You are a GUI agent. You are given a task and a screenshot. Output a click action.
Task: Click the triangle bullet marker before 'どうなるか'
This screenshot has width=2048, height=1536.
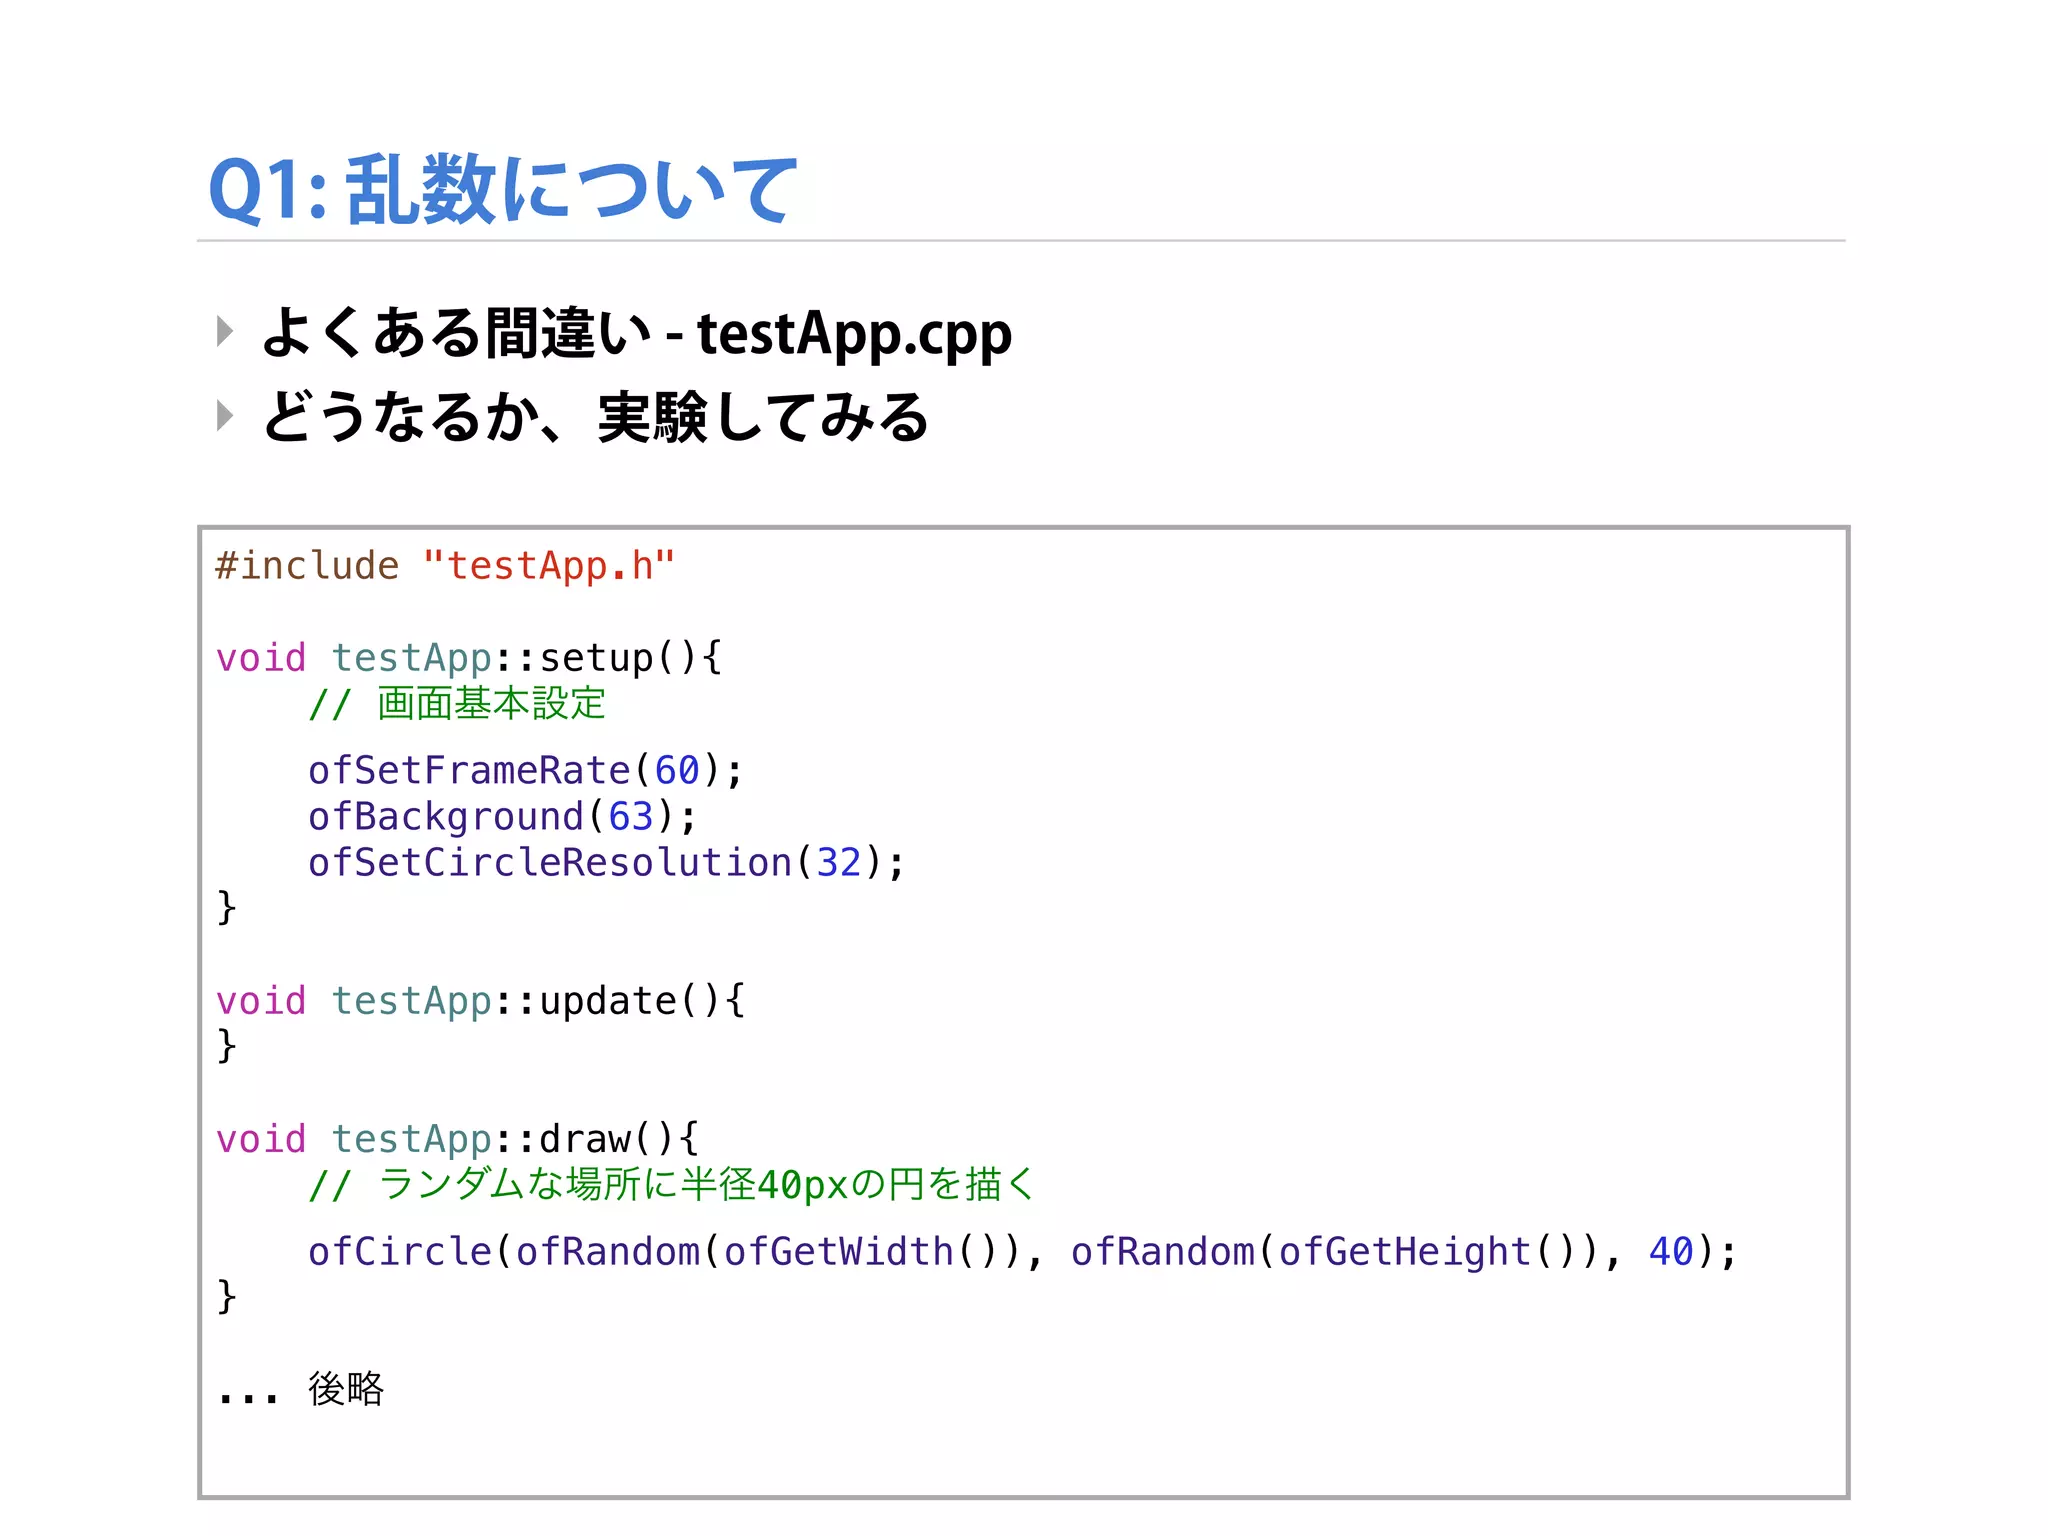pyautogui.click(x=225, y=415)
